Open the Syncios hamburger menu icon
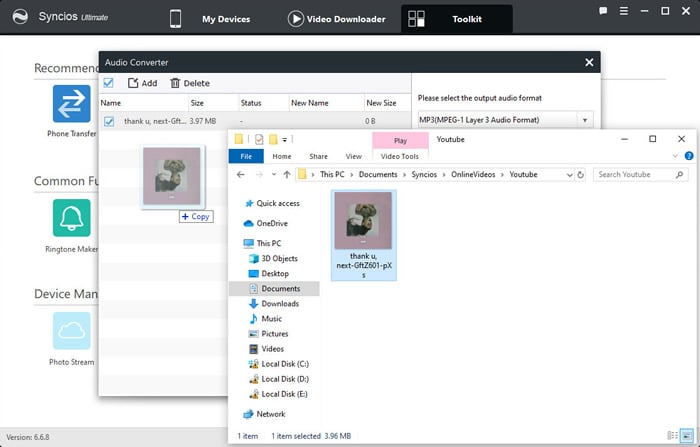The image size is (700, 447). click(624, 11)
